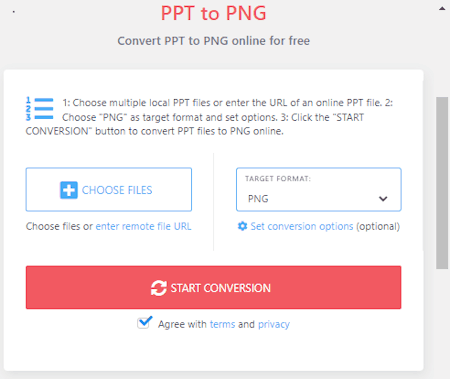The width and height of the screenshot is (450, 379).
Task: Open the privacy link
Action: coord(274,324)
